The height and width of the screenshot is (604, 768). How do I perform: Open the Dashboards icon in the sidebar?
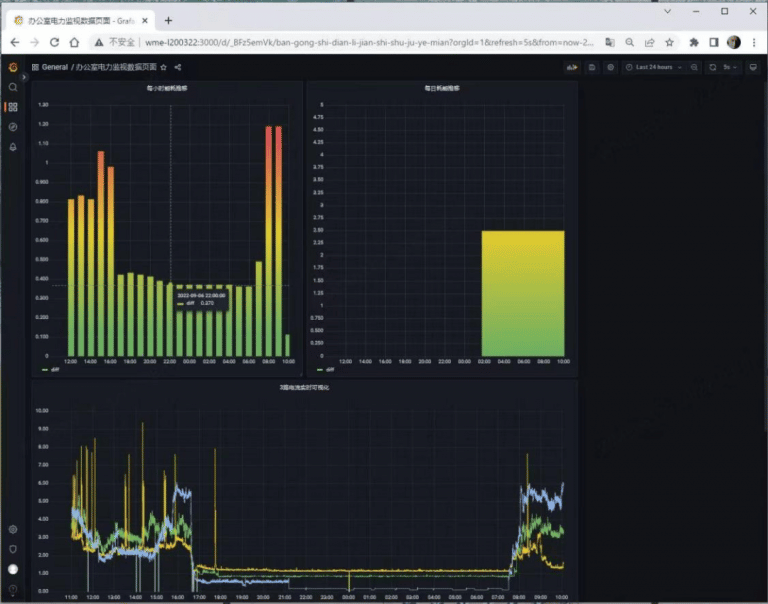click(x=13, y=107)
